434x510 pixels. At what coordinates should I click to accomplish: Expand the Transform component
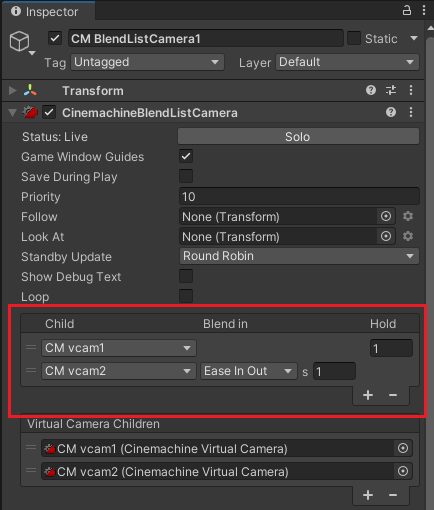pos(13,90)
